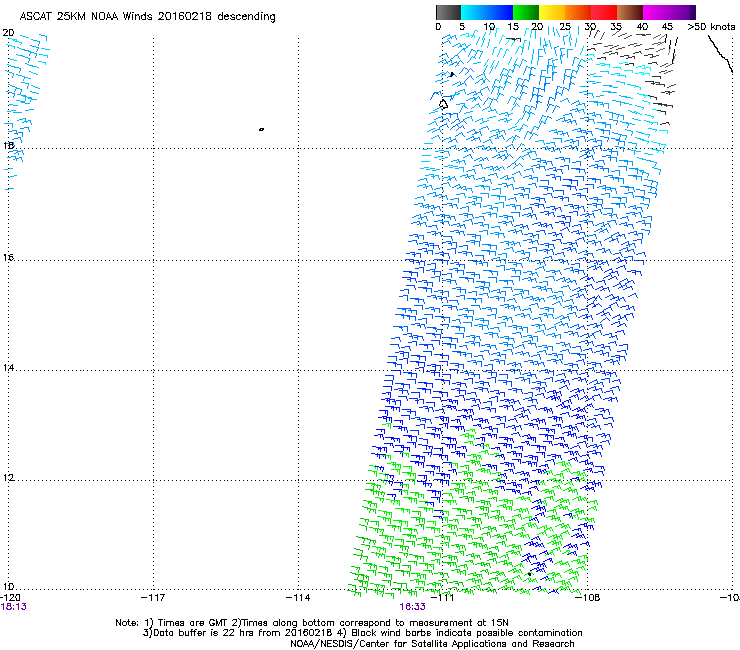Click the dark purple 45-50 knots swatch
Viewport: 740px width, 650px height.
[682, 12]
